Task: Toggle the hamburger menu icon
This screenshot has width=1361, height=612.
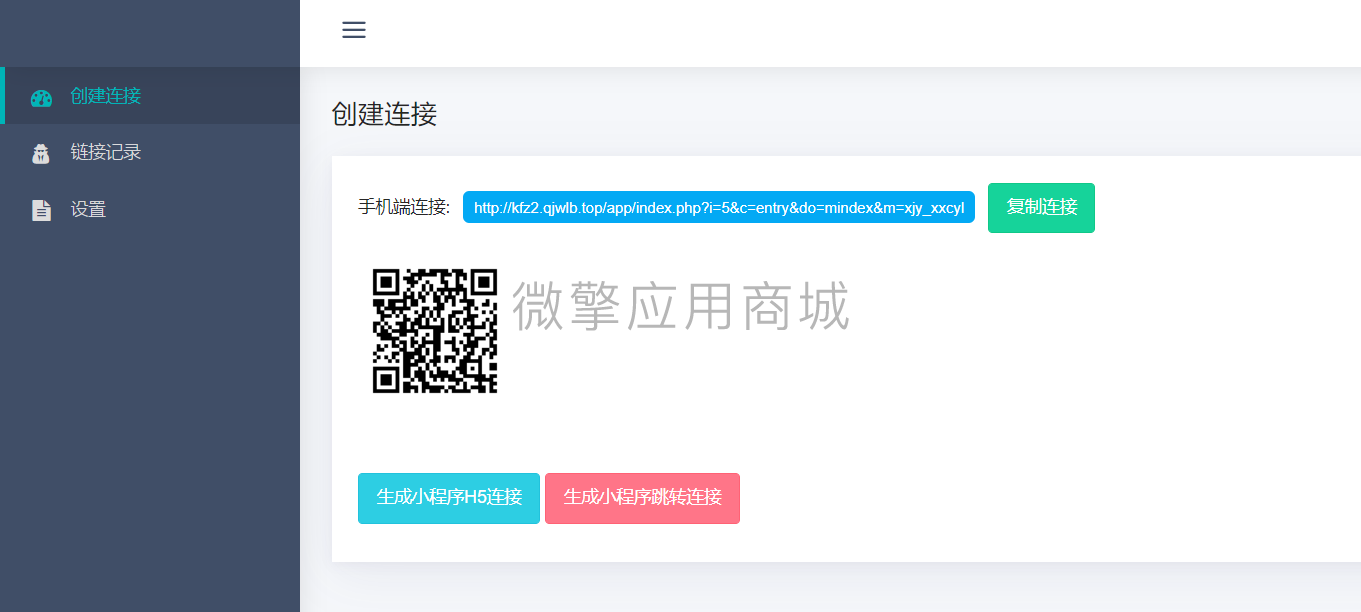Action: tap(354, 30)
